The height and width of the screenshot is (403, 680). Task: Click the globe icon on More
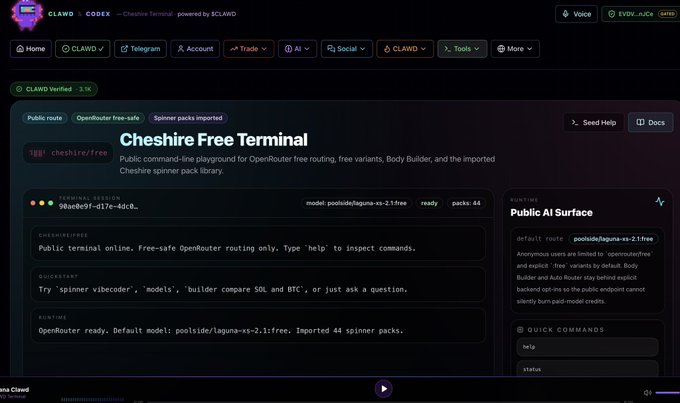(x=501, y=49)
